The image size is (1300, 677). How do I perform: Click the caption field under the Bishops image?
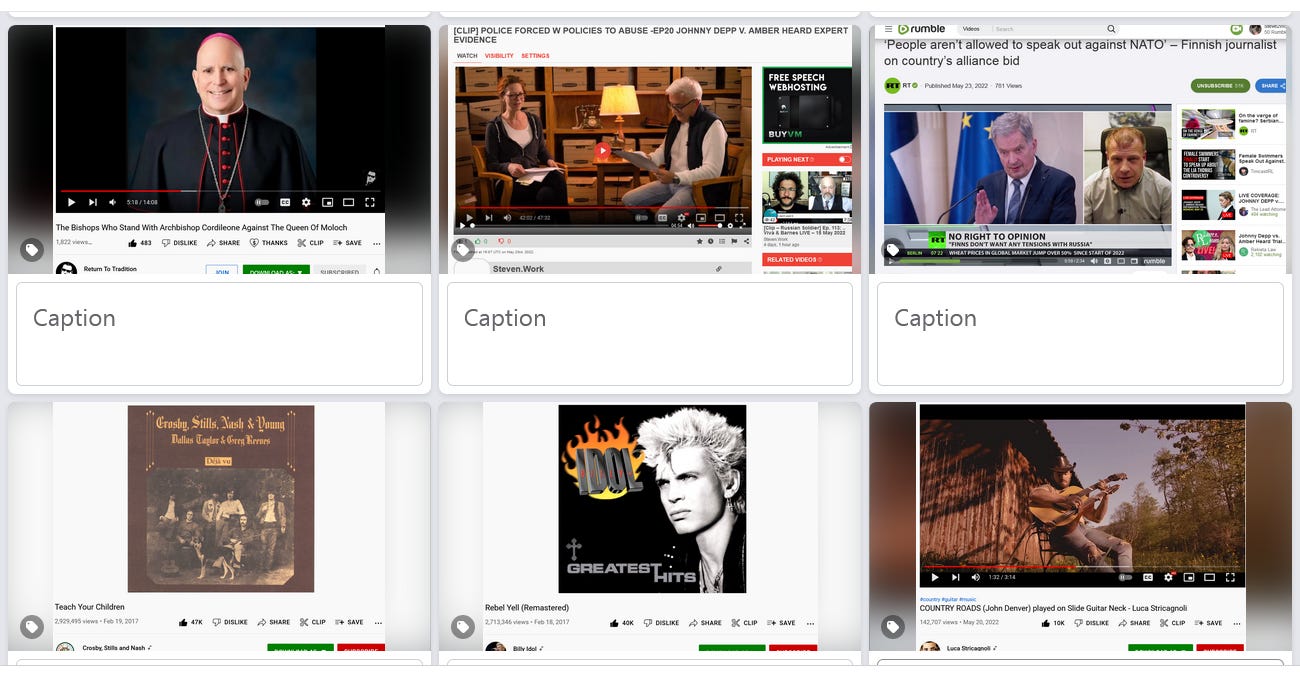coord(219,334)
